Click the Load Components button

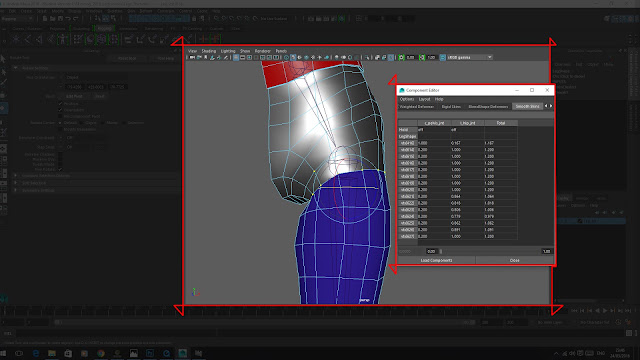[436, 260]
